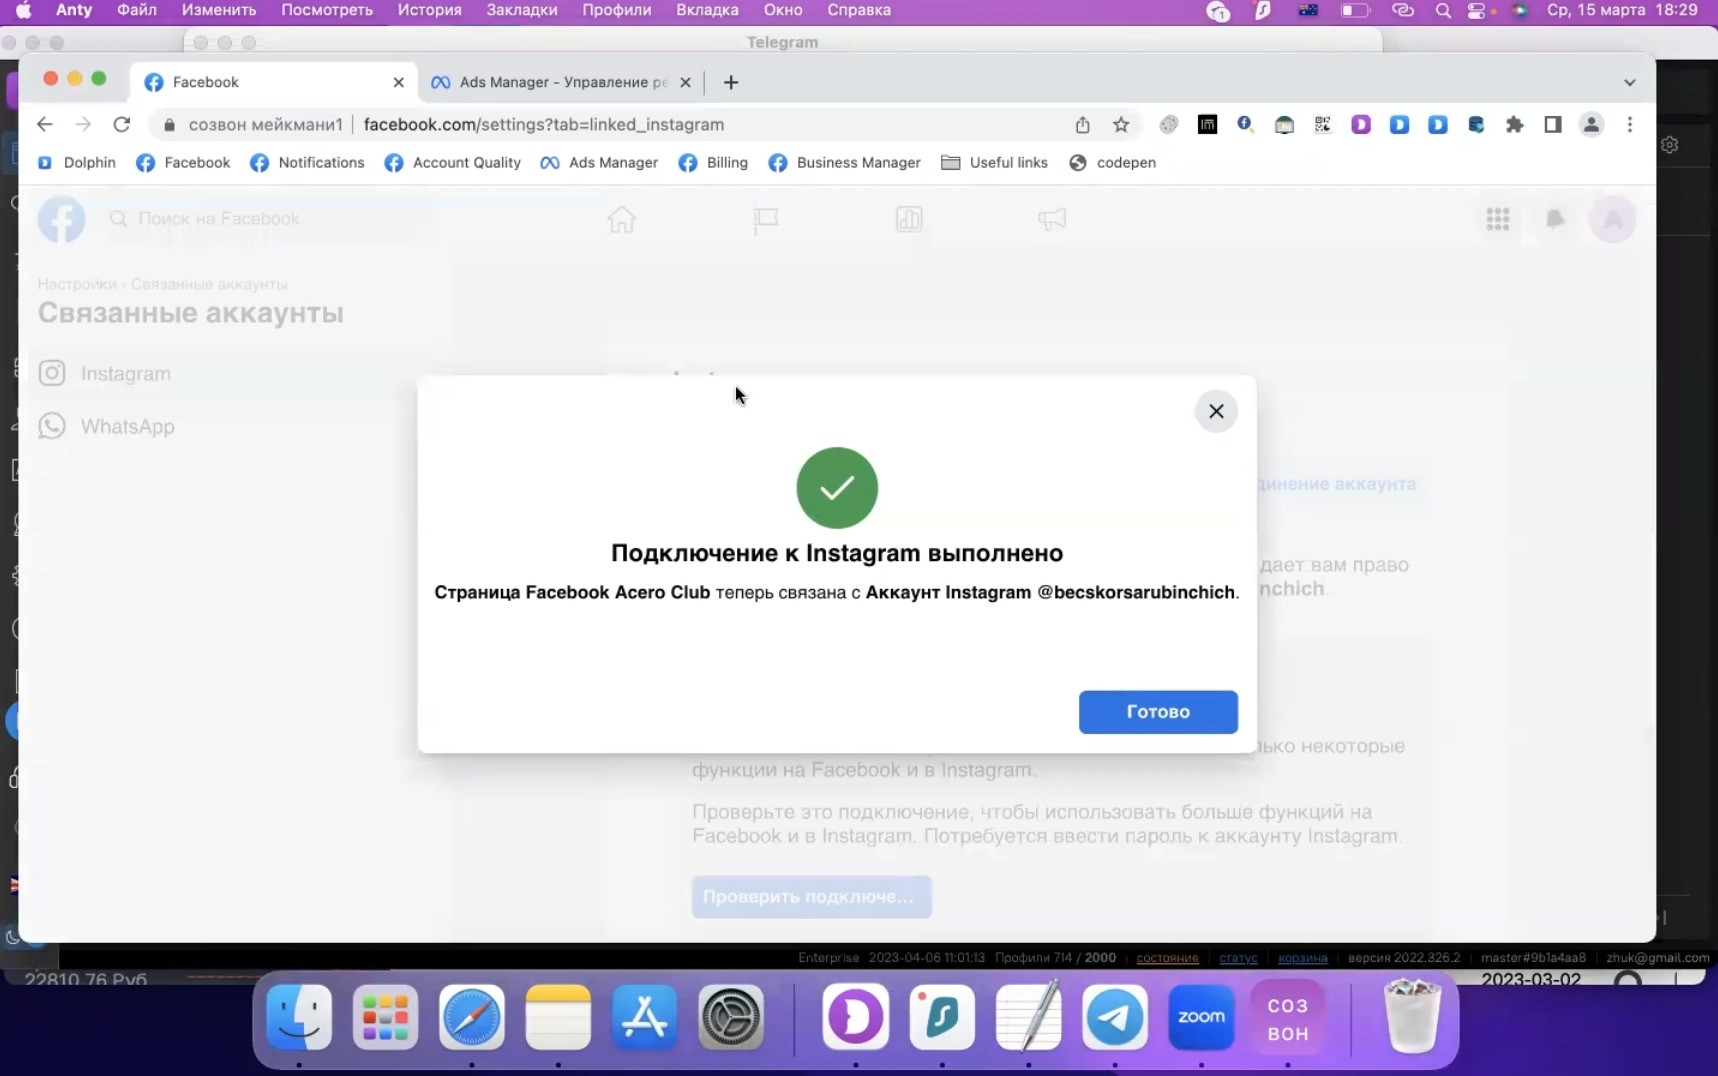The height and width of the screenshot is (1076, 1718).
Task: Expand the Useful links bookmarks folder
Action: [x=994, y=162]
